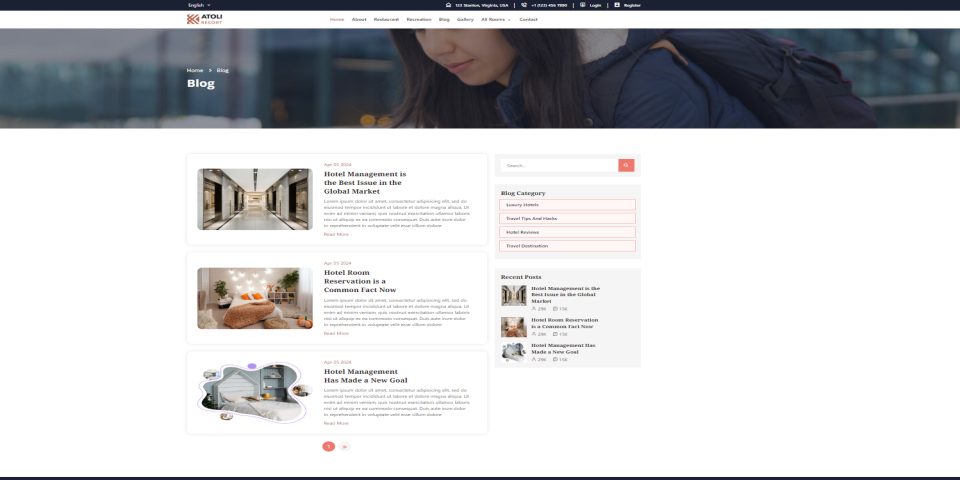Go to next page with the pagination arrow
The width and height of the screenshot is (960, 480).
pyautogui.click(x=345, y=447)
